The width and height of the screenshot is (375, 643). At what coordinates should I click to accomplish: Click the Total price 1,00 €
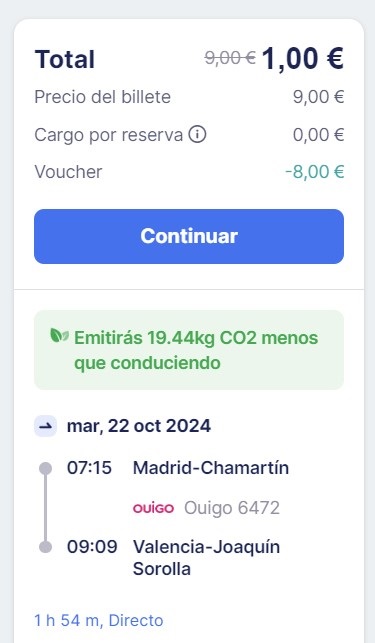pyautogui.click(x=303, y=59)
